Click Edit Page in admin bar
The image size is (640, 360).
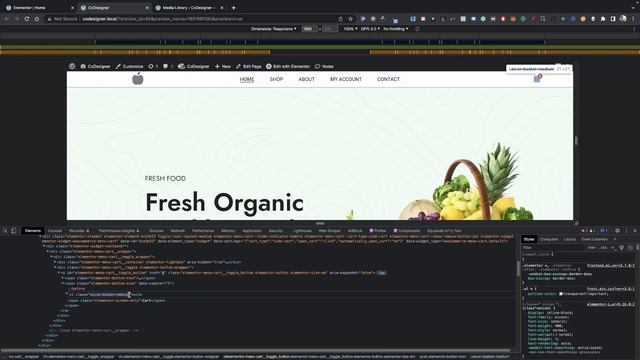point(249,66)
